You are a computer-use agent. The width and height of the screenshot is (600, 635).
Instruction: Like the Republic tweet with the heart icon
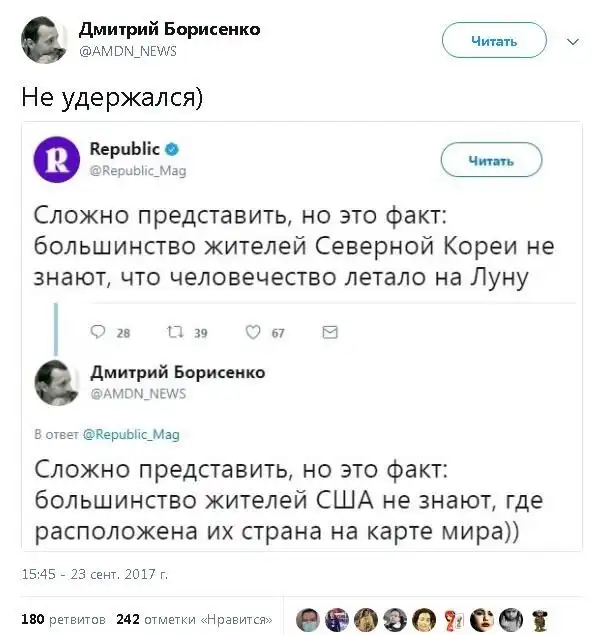pyautogui.click(x=253, y=332)
